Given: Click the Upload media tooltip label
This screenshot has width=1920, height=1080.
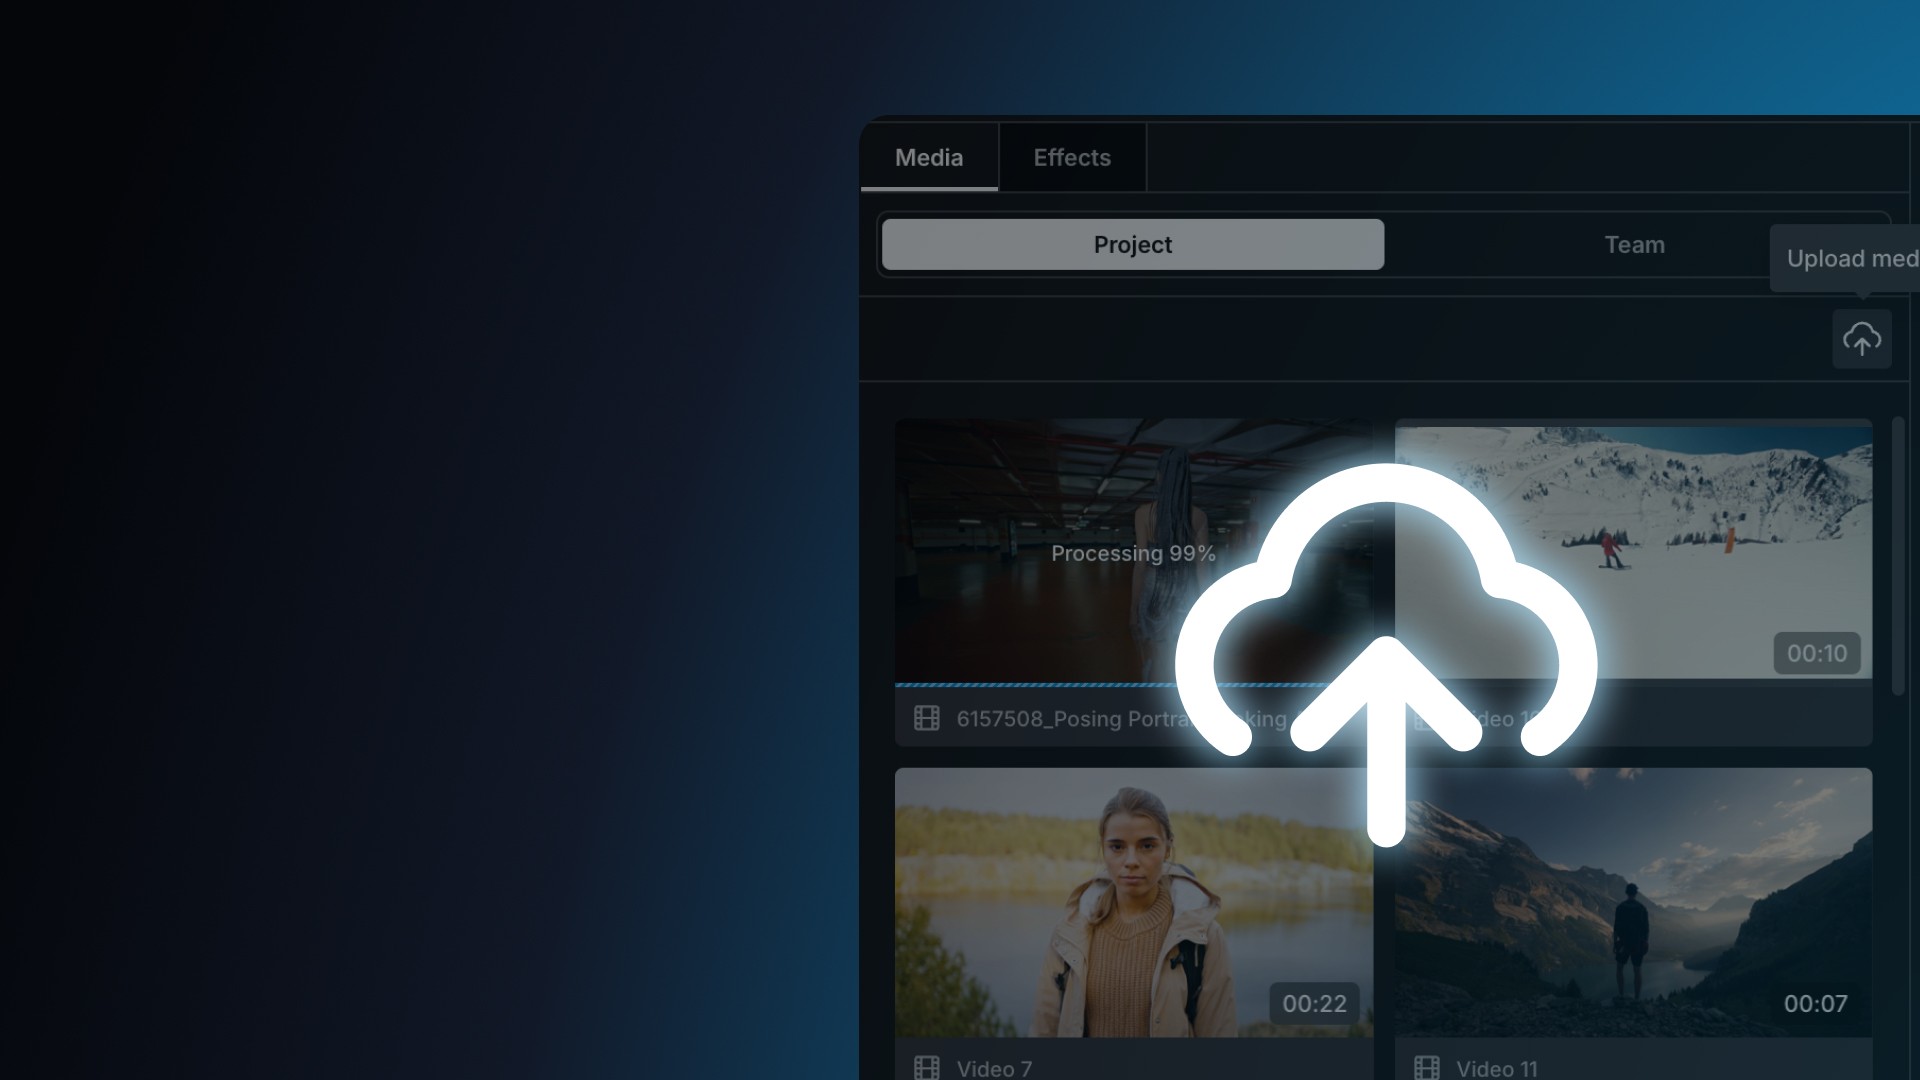Looking at the screenshot, I should pyautogui.click(x=1850, y=259).
